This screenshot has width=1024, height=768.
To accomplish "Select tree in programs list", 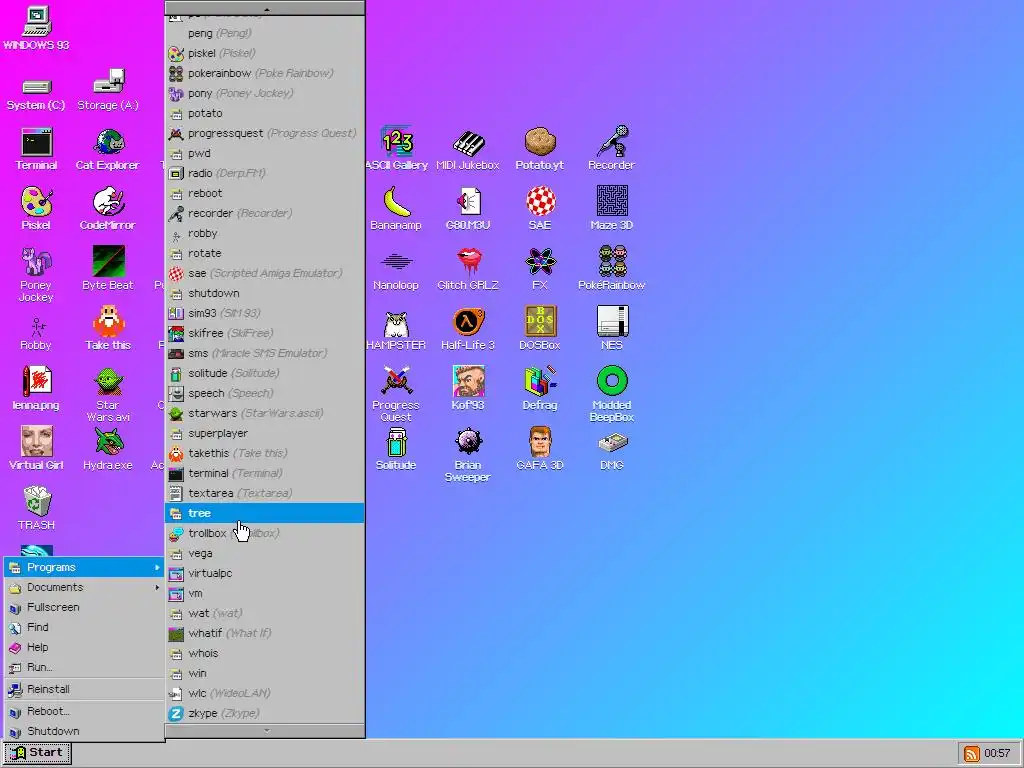I will click(264, 513).
